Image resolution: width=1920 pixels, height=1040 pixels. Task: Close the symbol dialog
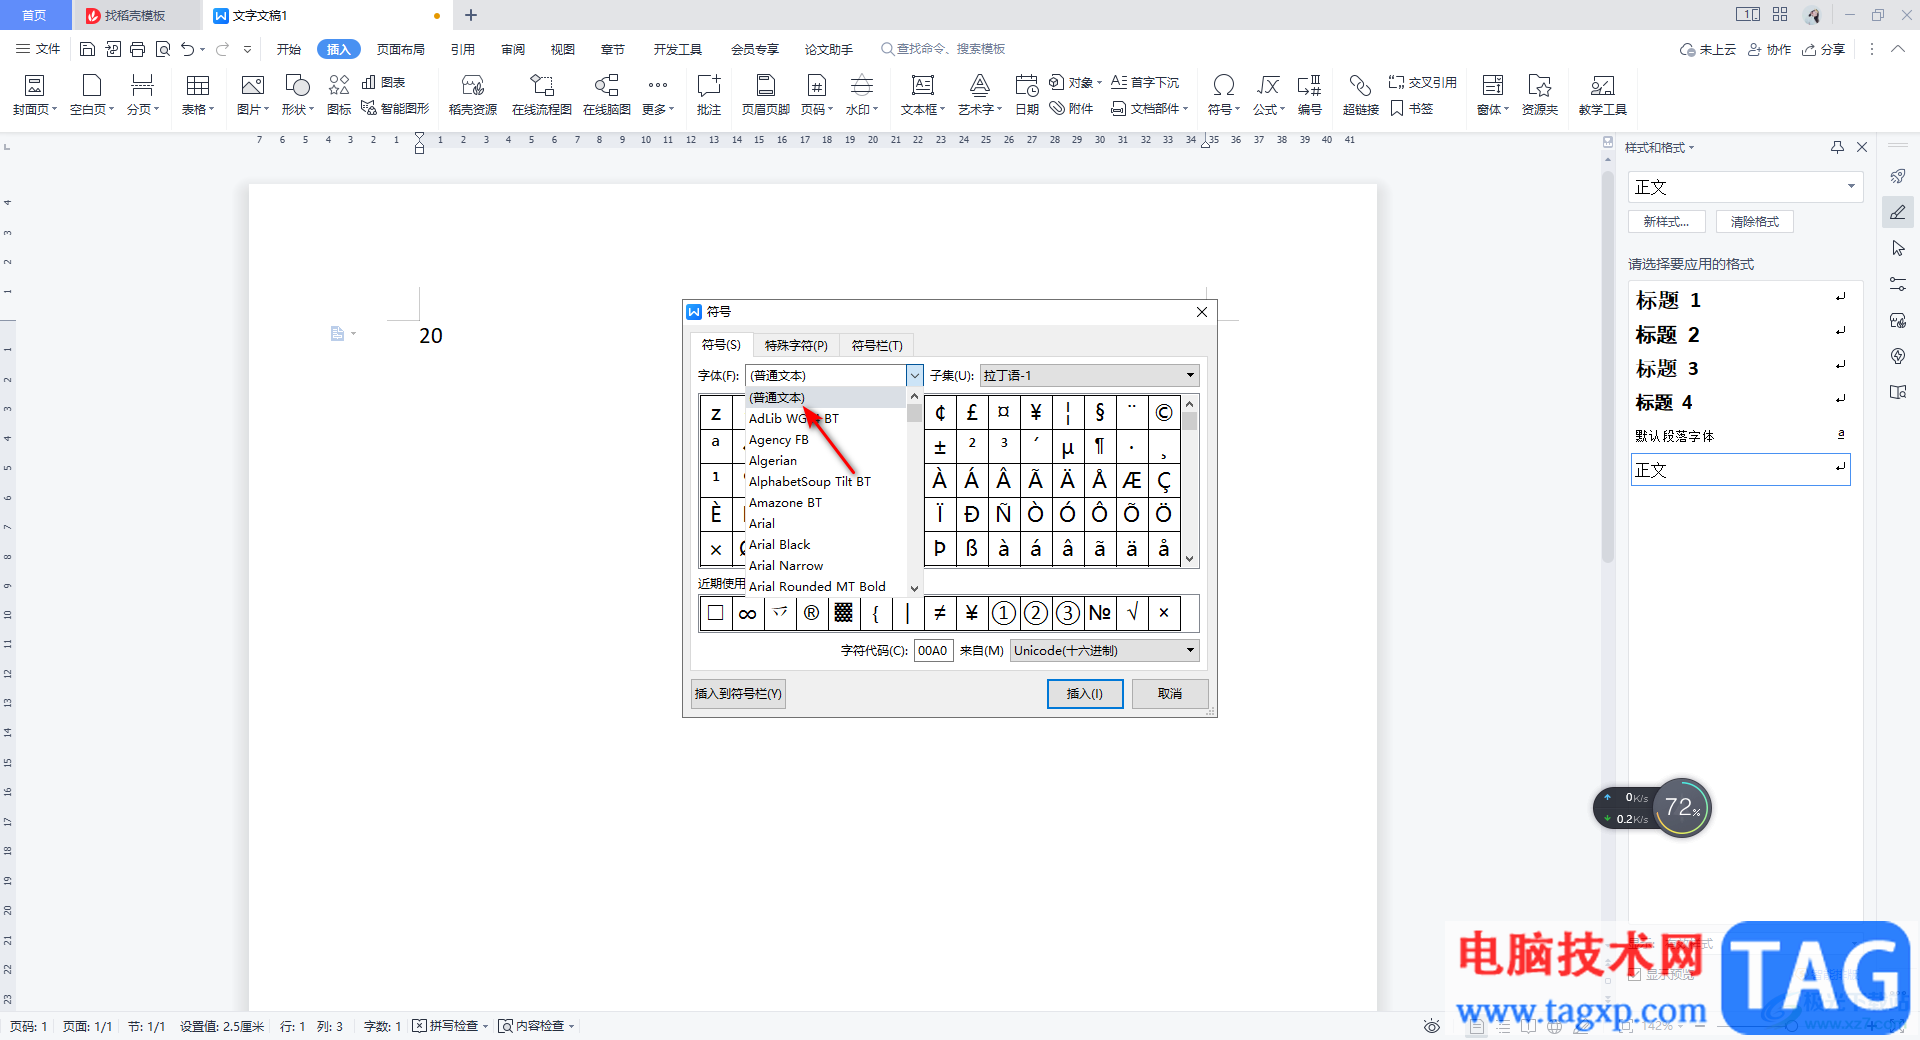(x=1202, y=312)
